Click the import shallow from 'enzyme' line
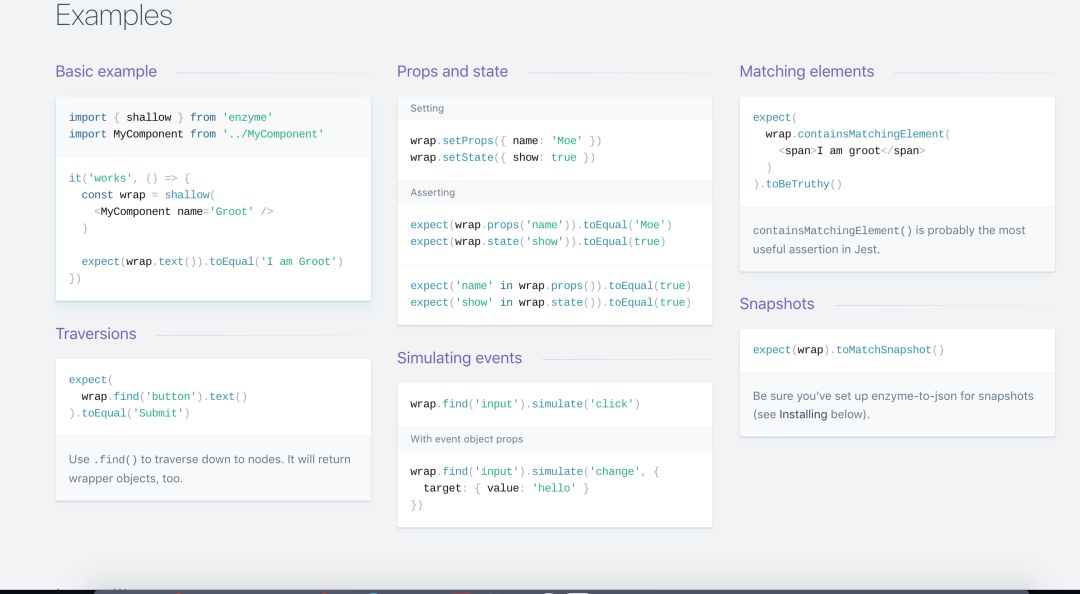This screenshot has width=1080, height=594. tap(171, 118)
